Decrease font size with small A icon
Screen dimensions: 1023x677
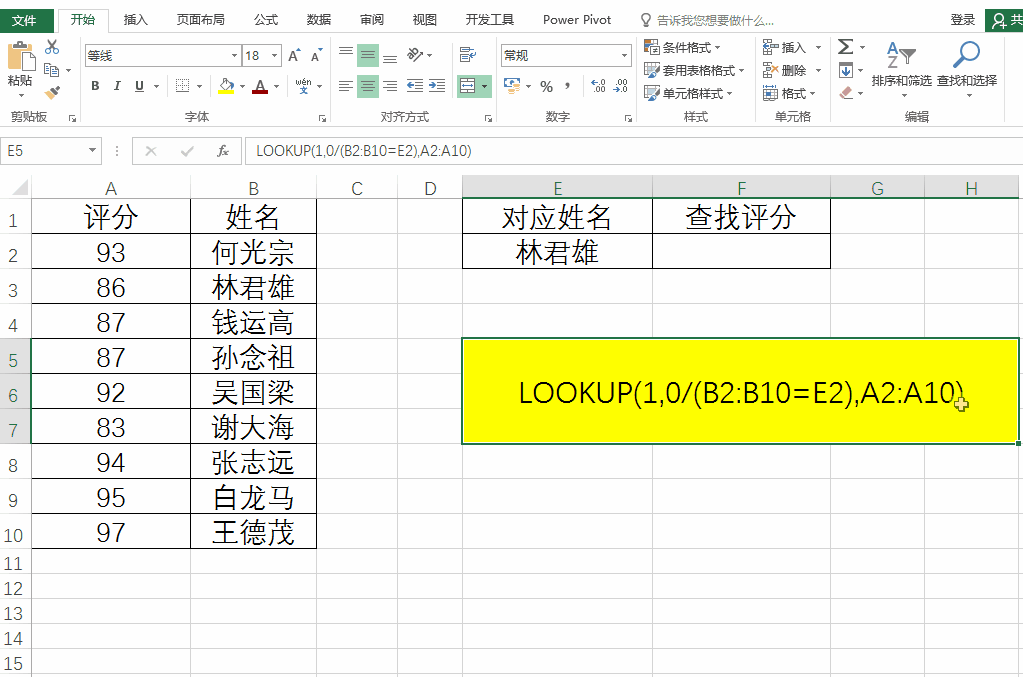coord(316,55)
